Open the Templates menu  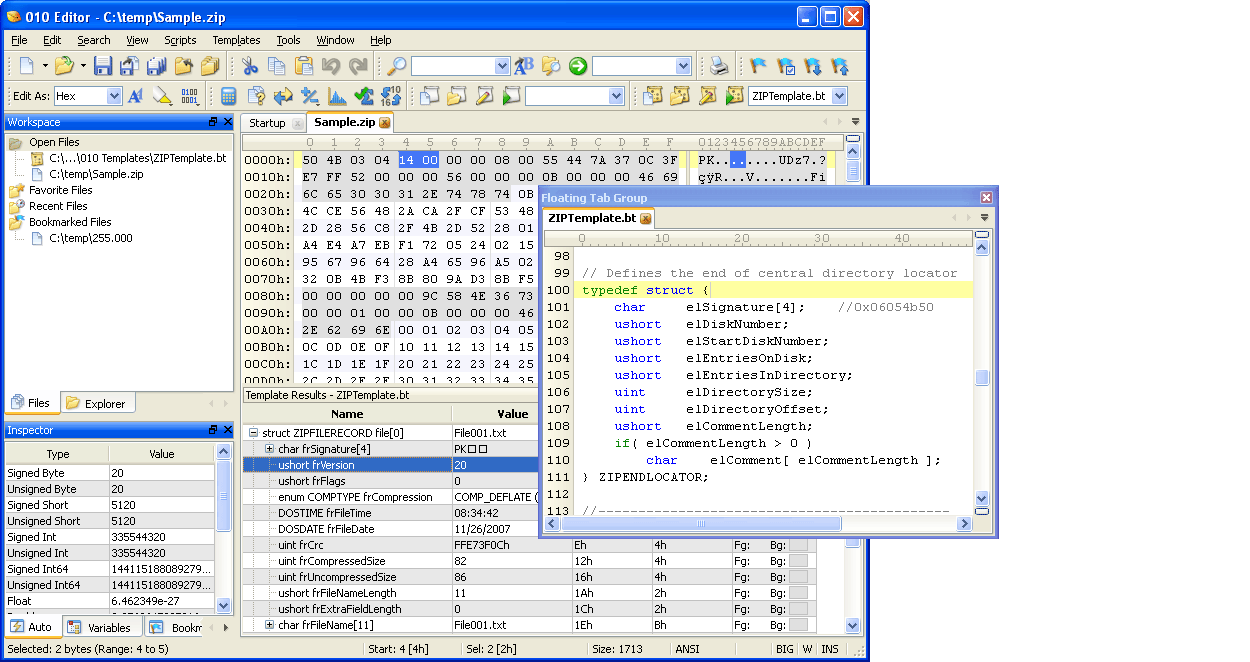pyautogui.click(x=236, y=40)
